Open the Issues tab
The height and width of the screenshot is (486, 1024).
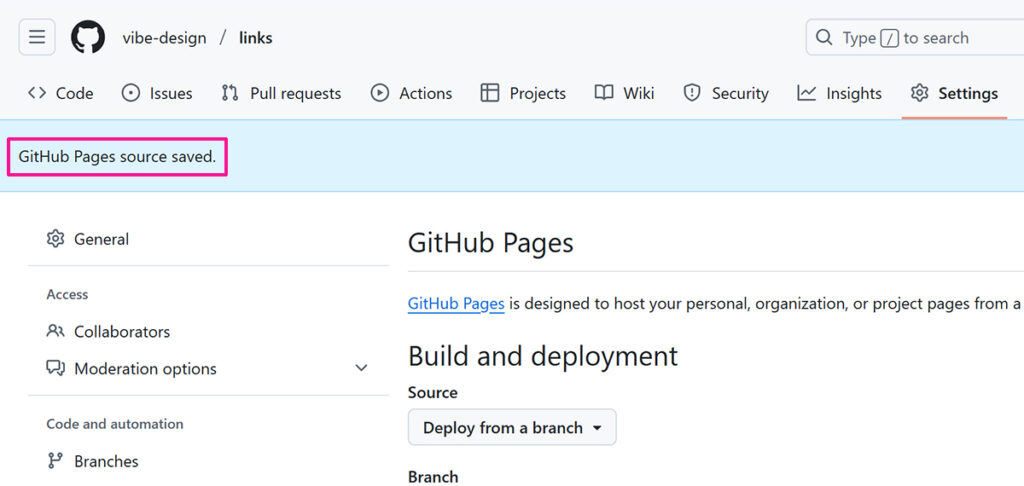pos(157,93)
